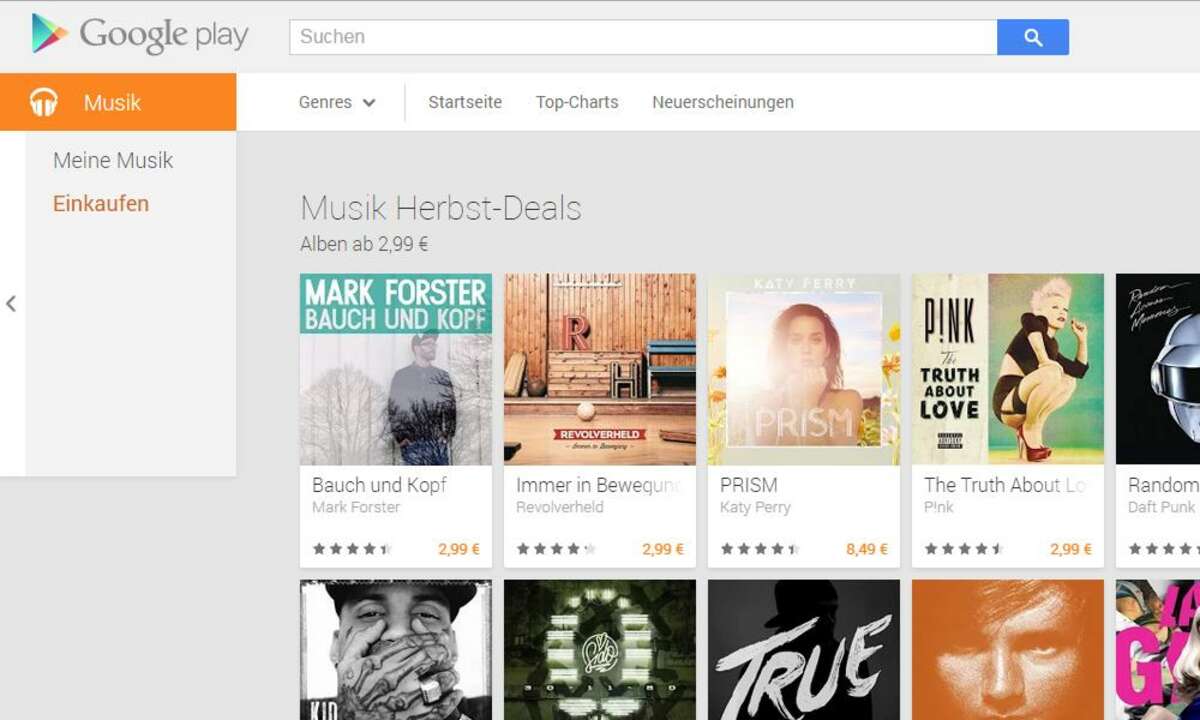This screenshot has height=720, width=1200.
Task: Select the orange Musik category header
Action: point(118,102)
